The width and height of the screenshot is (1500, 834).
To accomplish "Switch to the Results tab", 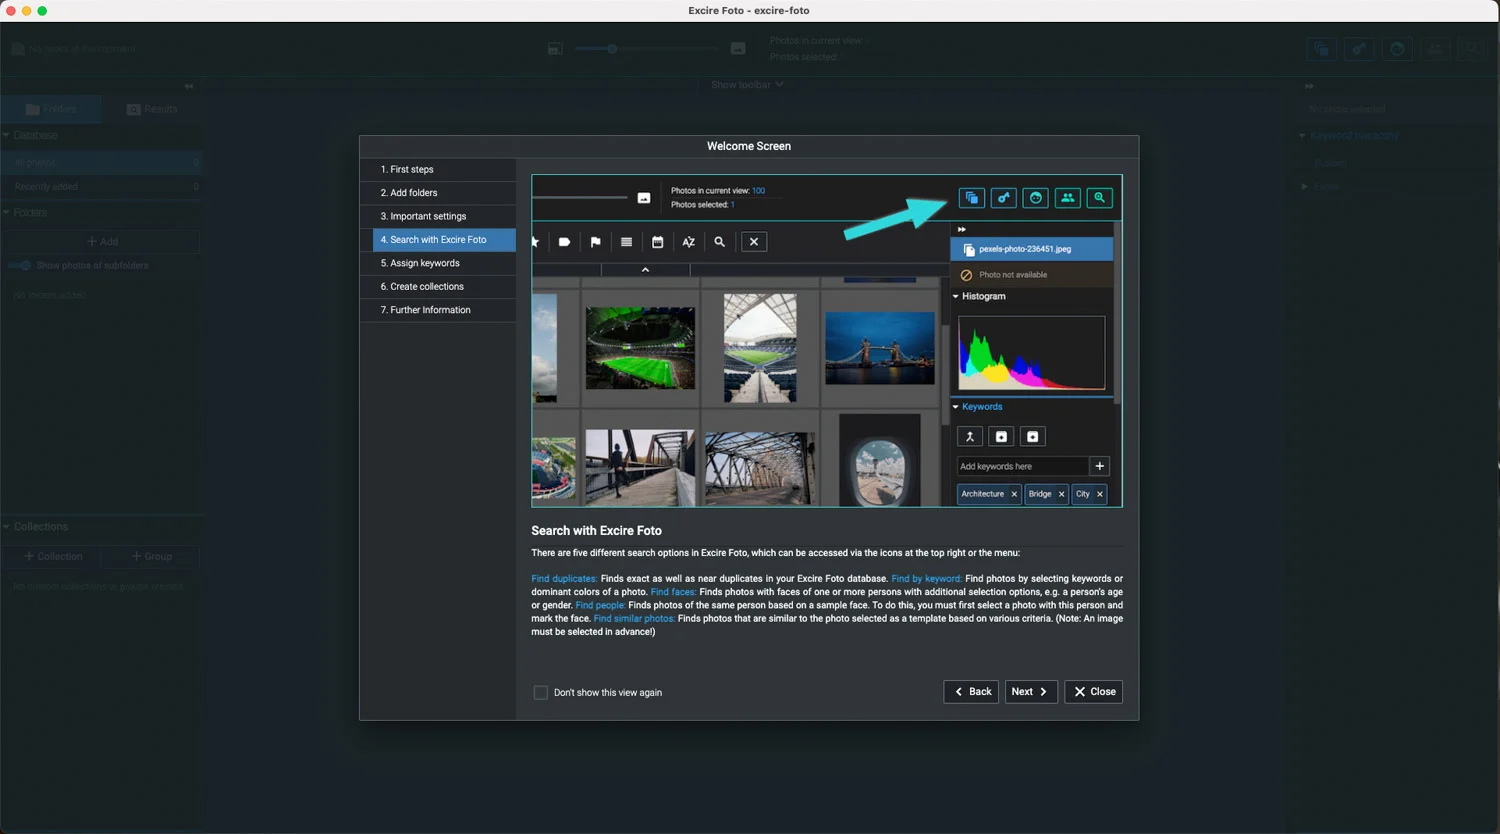I will click(x=152, y=109).
